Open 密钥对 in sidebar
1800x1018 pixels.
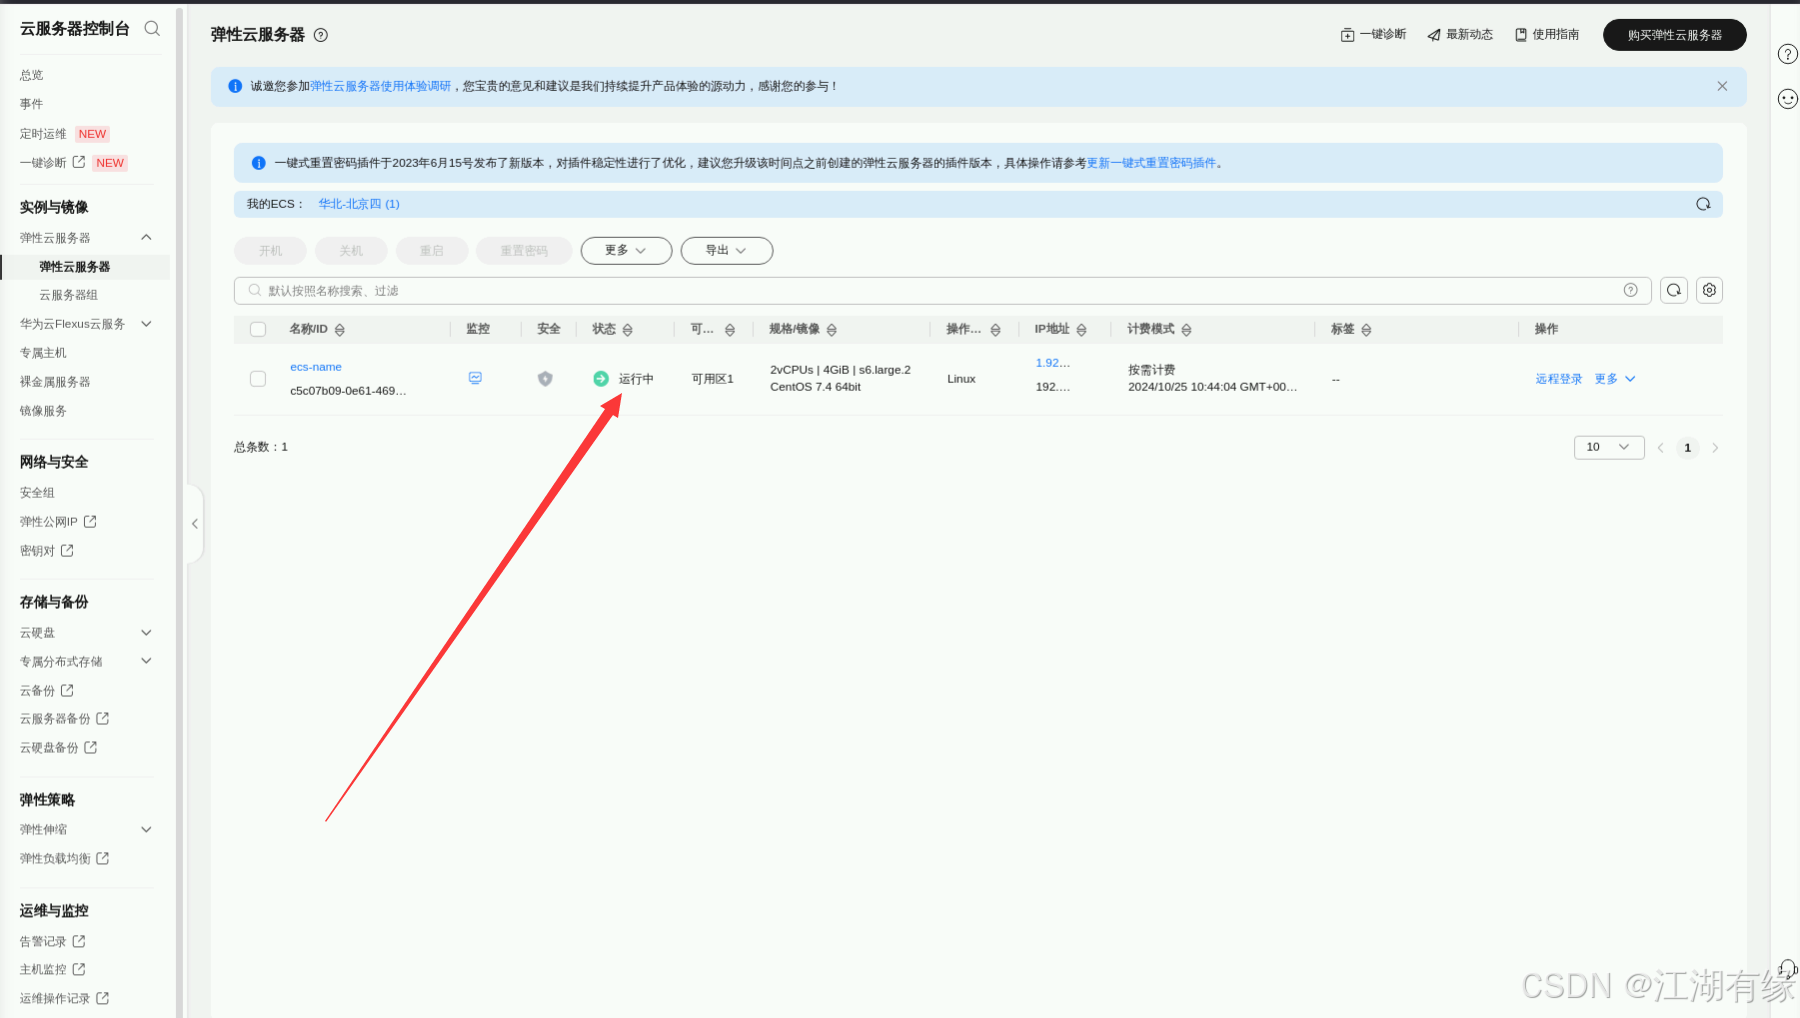pos(47,551)
